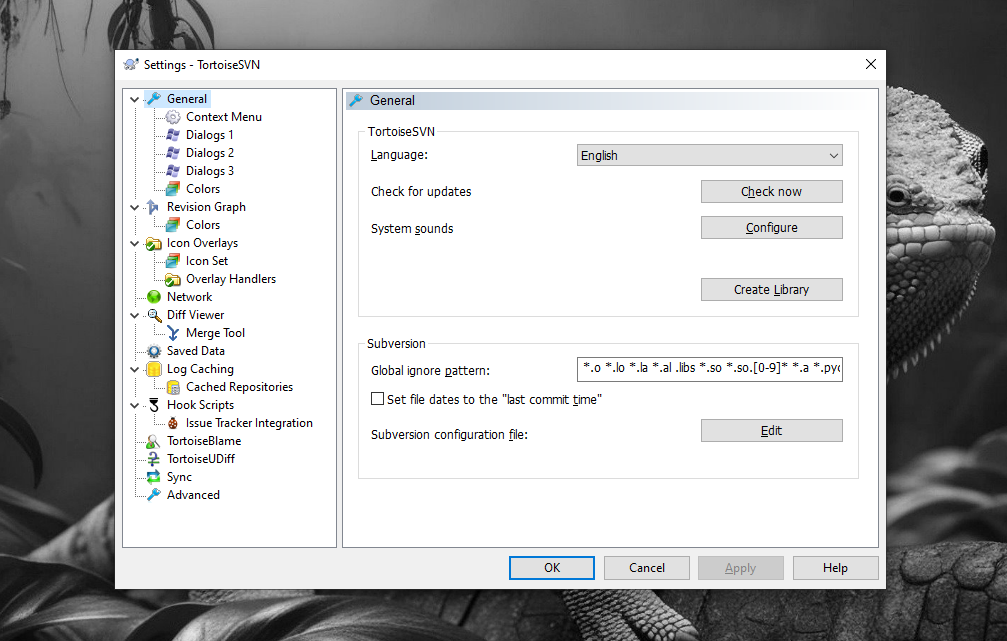This screenshot has width=1007, height=641.
Task: Collapse the Hook Scripts tree node
Action: click(x=134, y=405)
